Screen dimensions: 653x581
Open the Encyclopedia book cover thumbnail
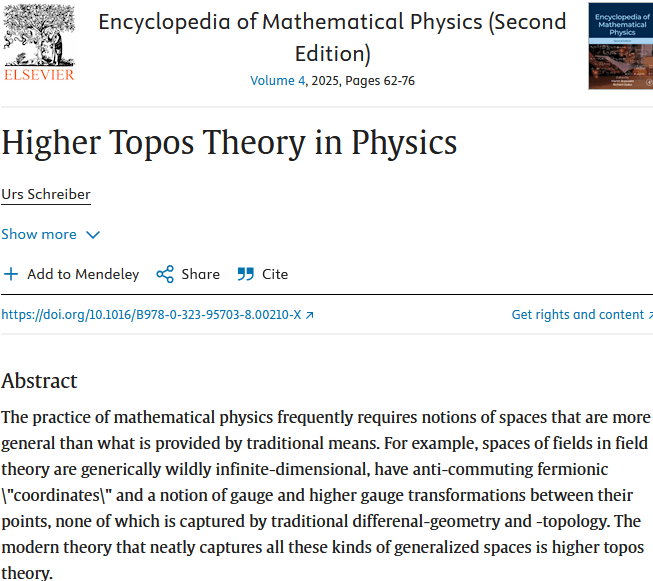pyautogui.click(x=621, y=46)
